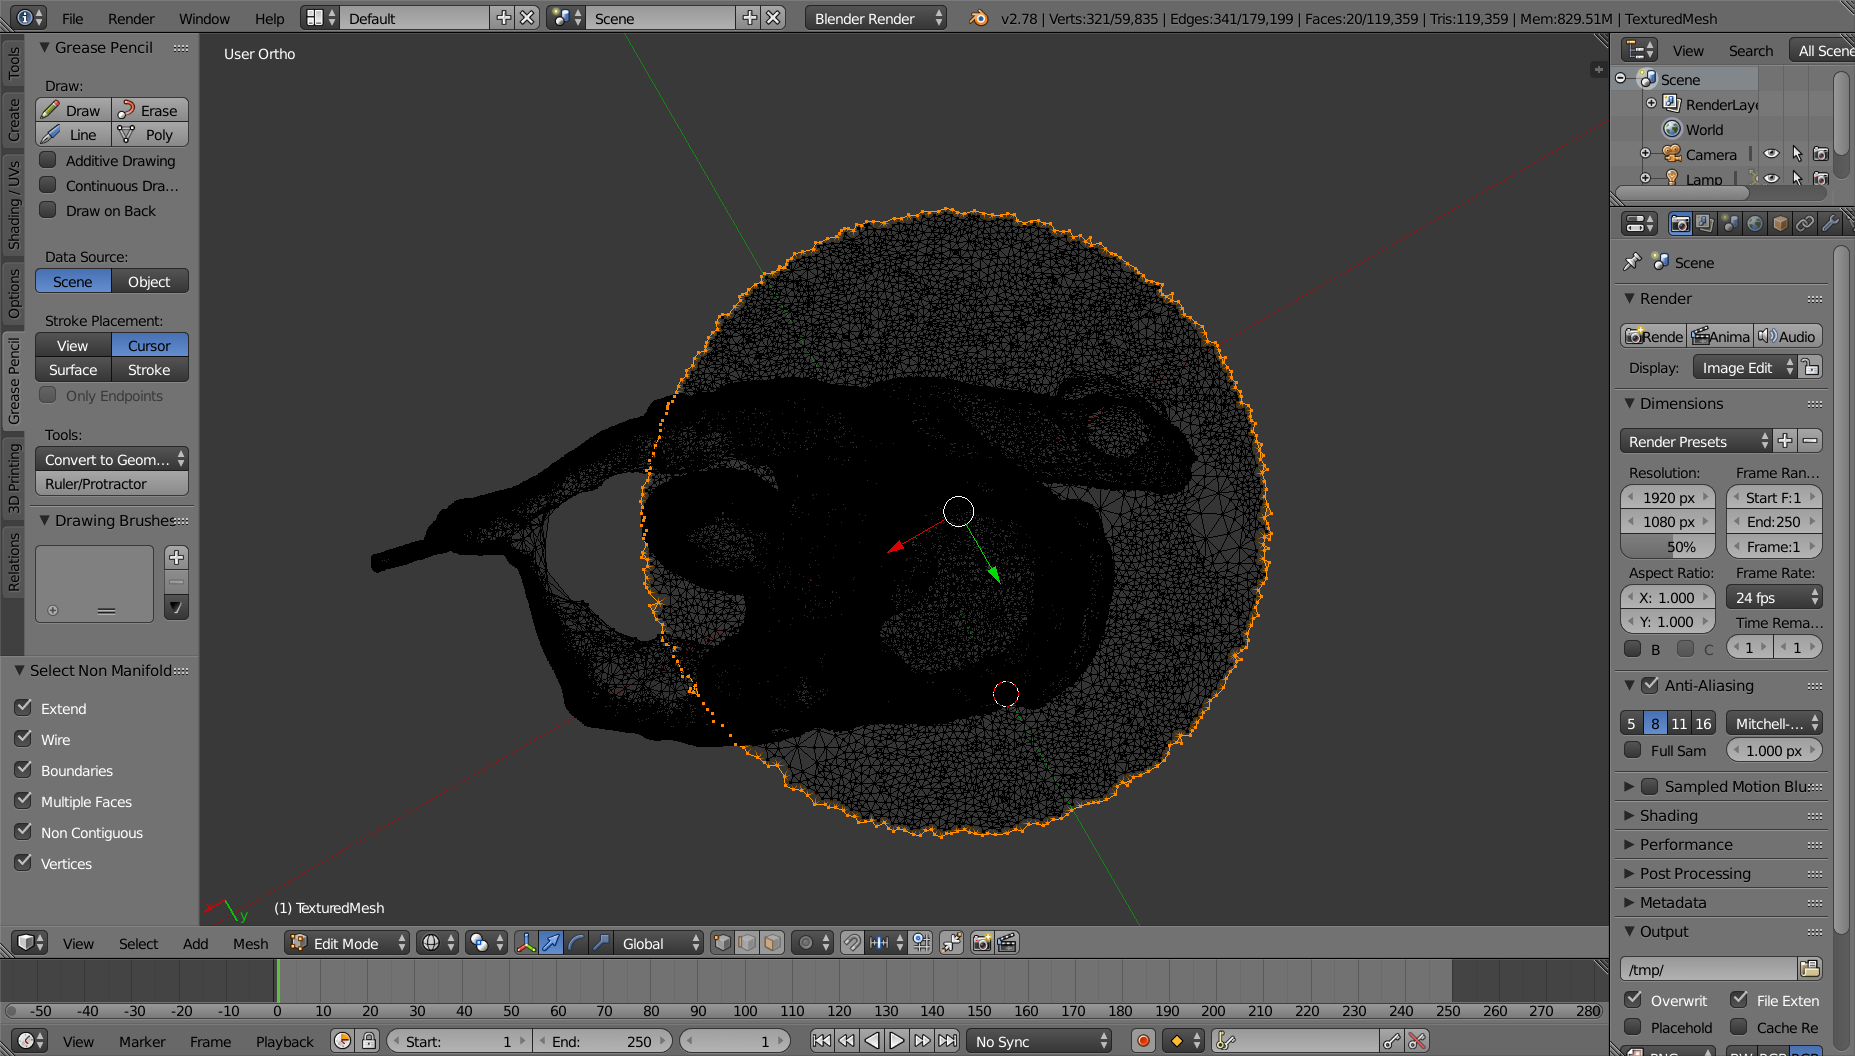Enable Continuous Drawing checkbox
Image resolution: width=1855 pixels, height=1056 pixels.
tap(47, 185)
